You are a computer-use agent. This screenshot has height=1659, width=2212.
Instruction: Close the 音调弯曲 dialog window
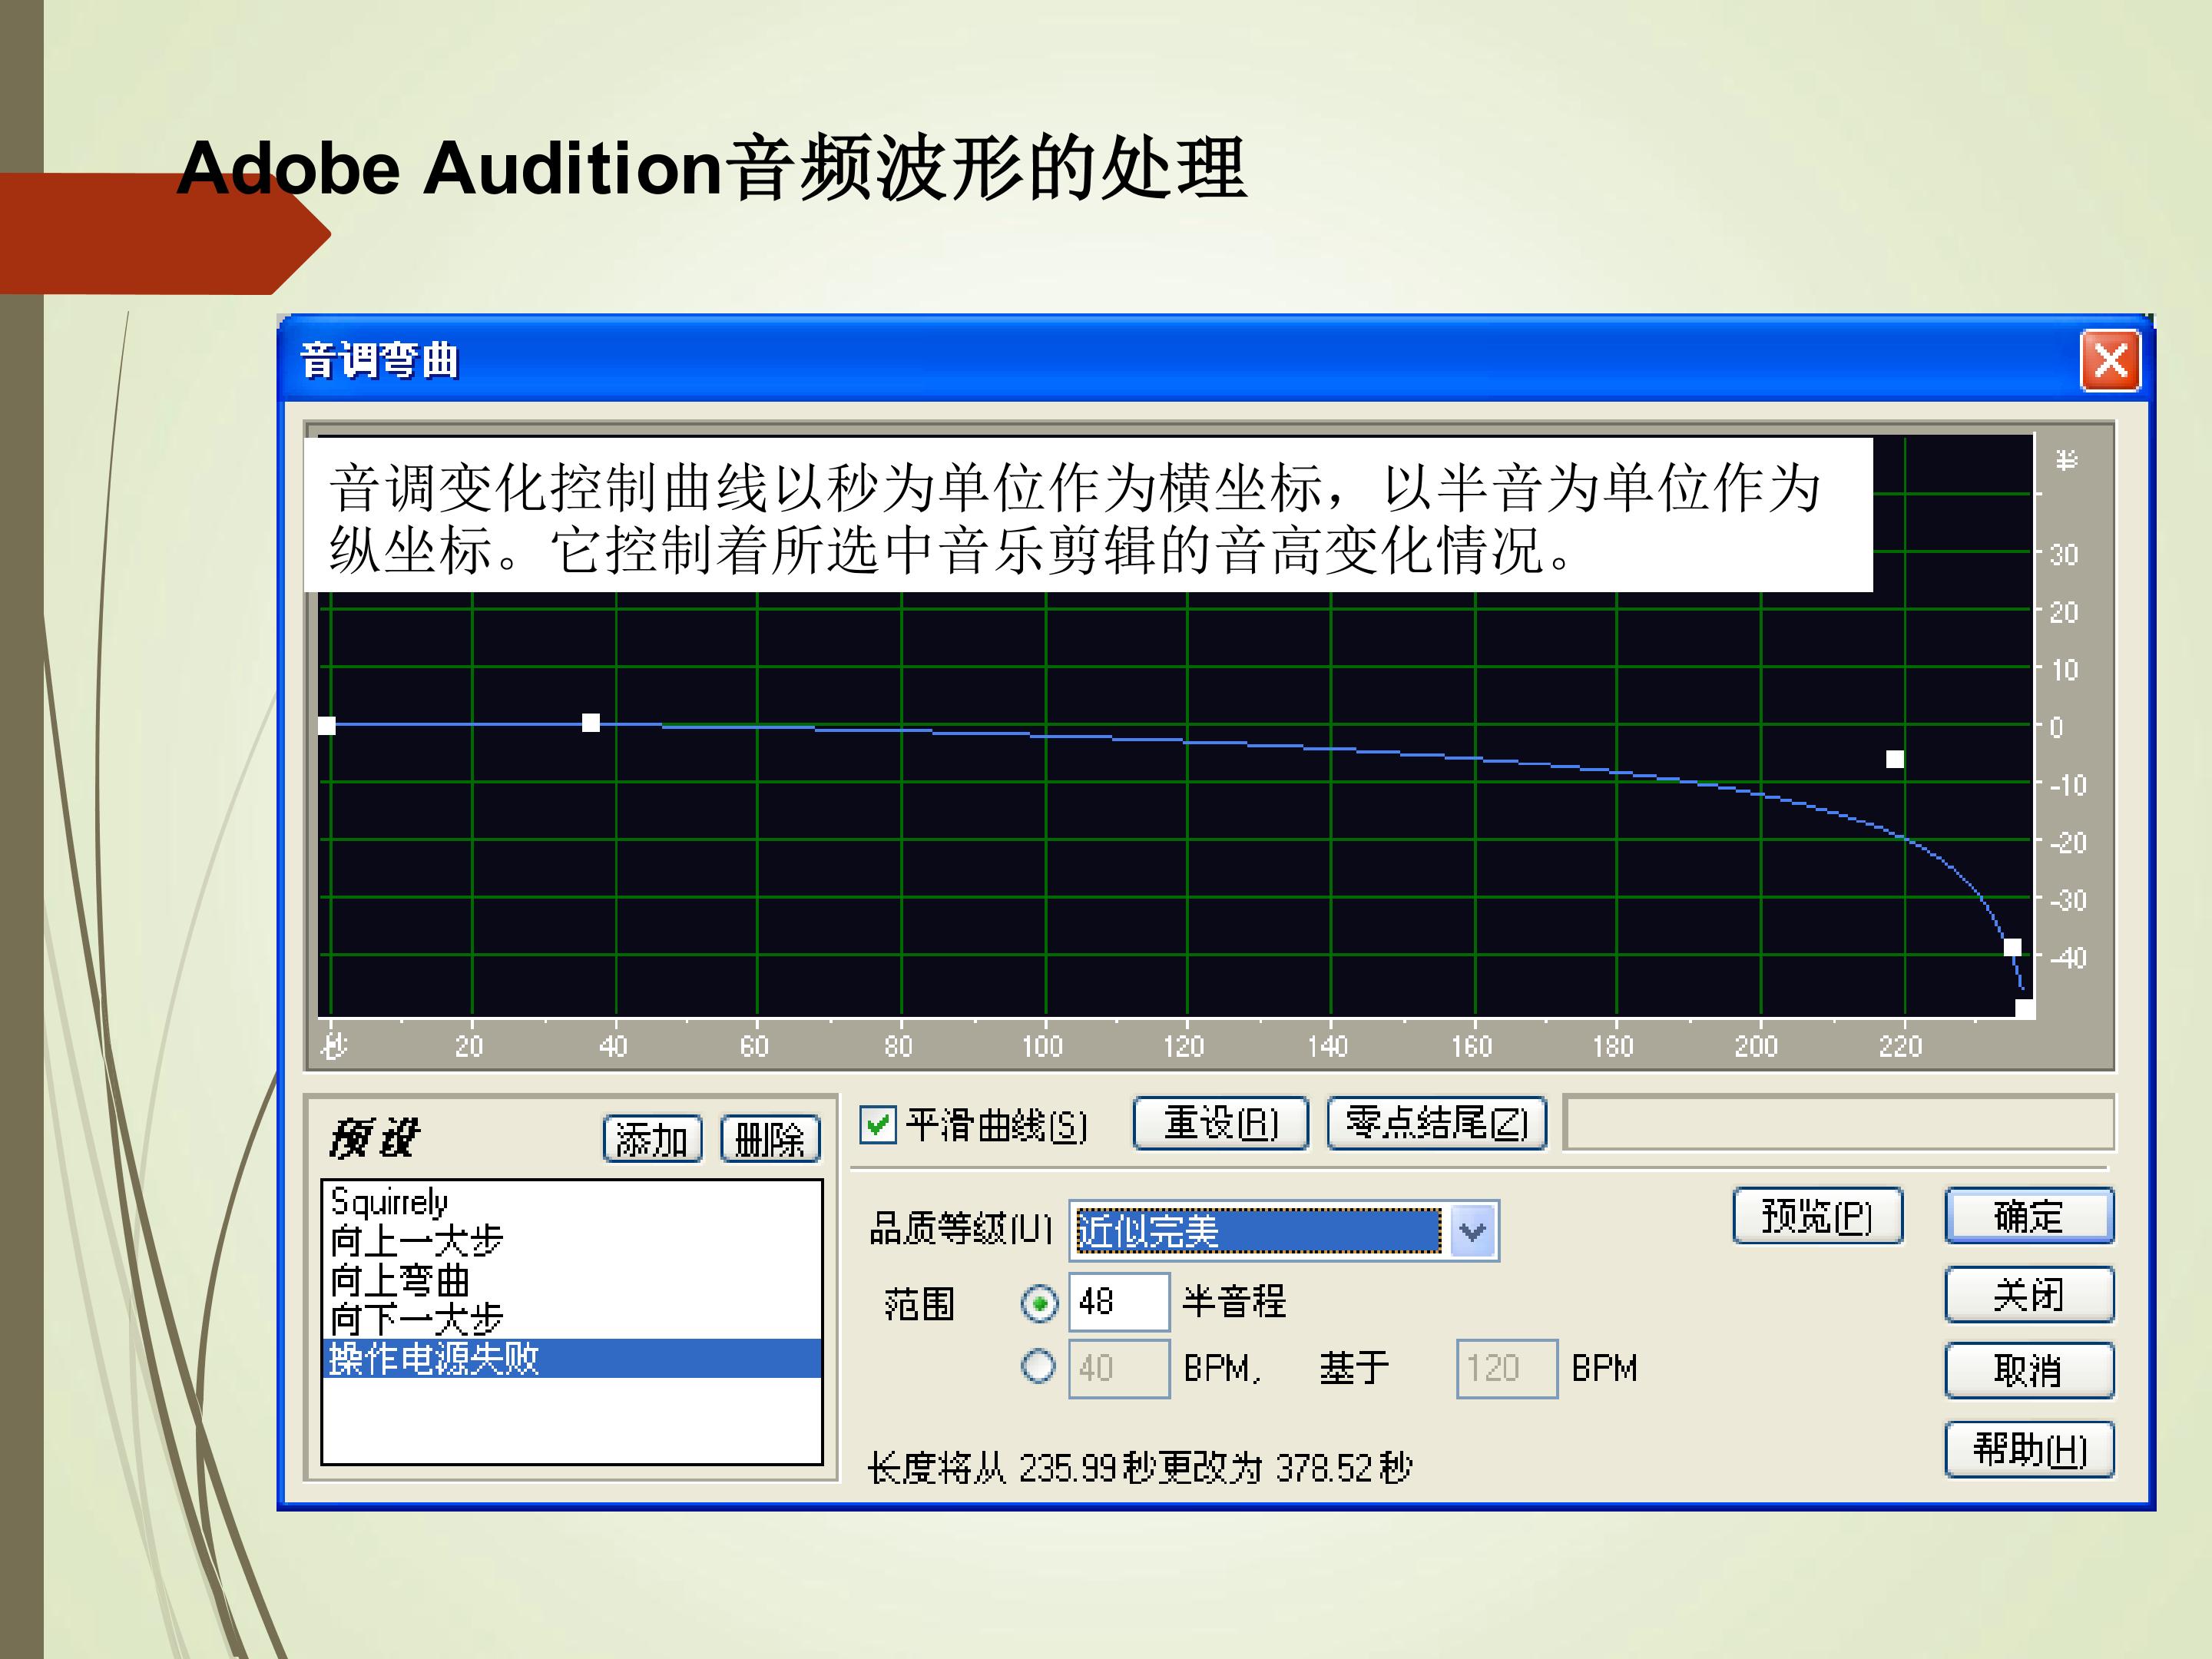pos(2110,360)
